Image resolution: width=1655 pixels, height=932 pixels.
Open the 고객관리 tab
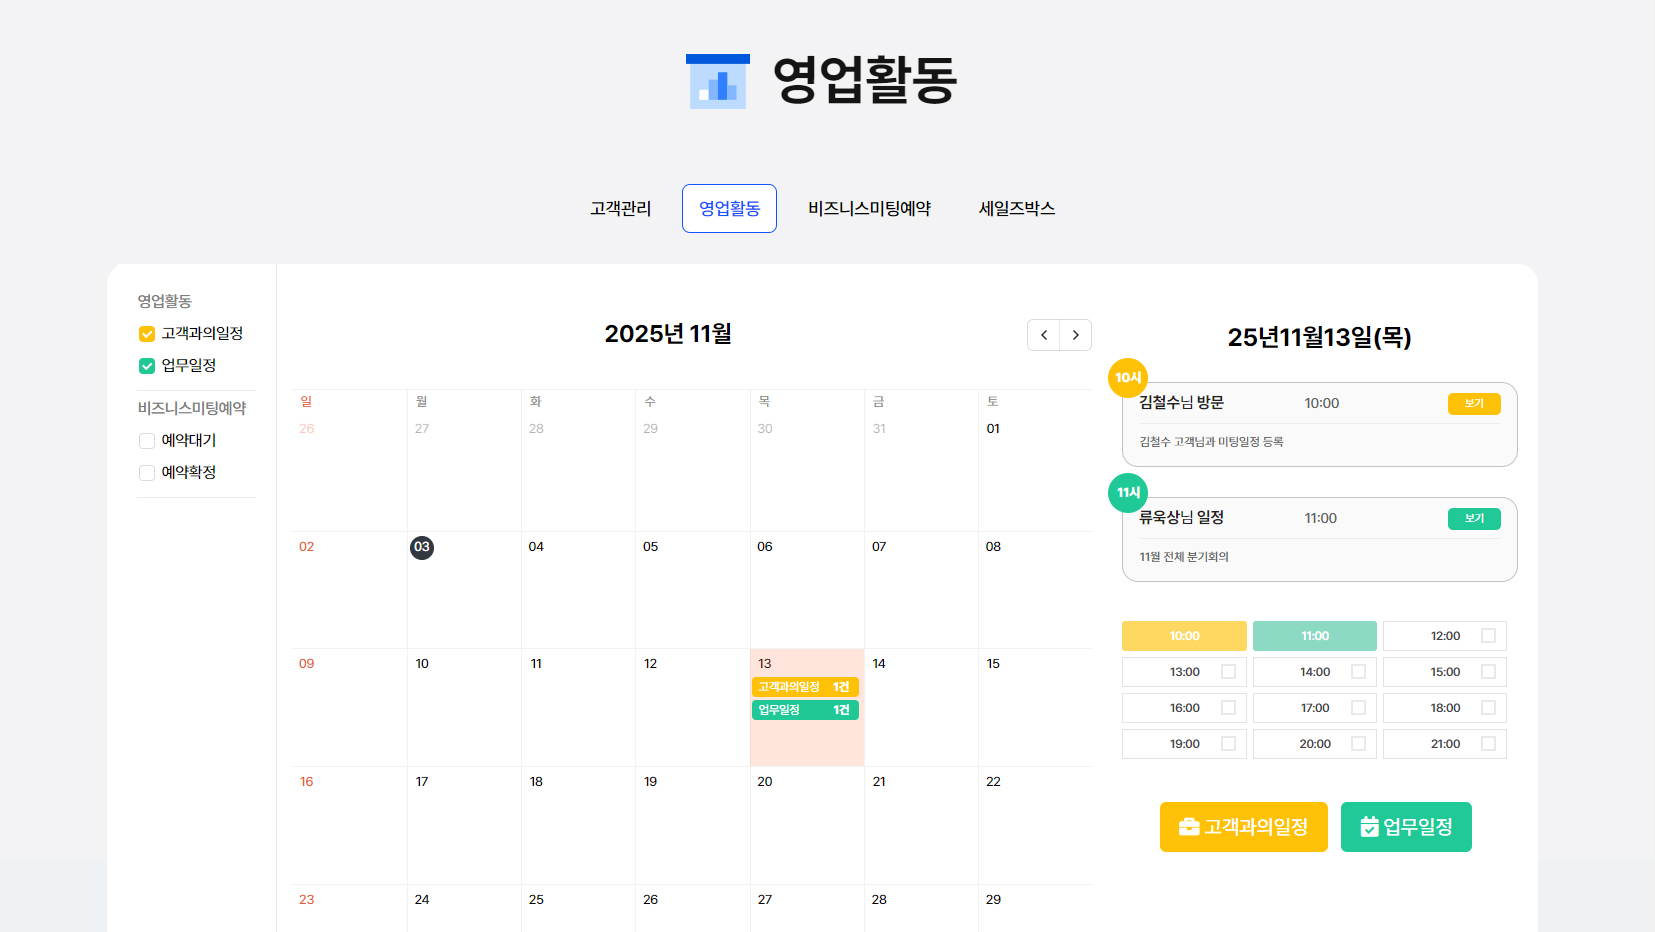point(620,208)
